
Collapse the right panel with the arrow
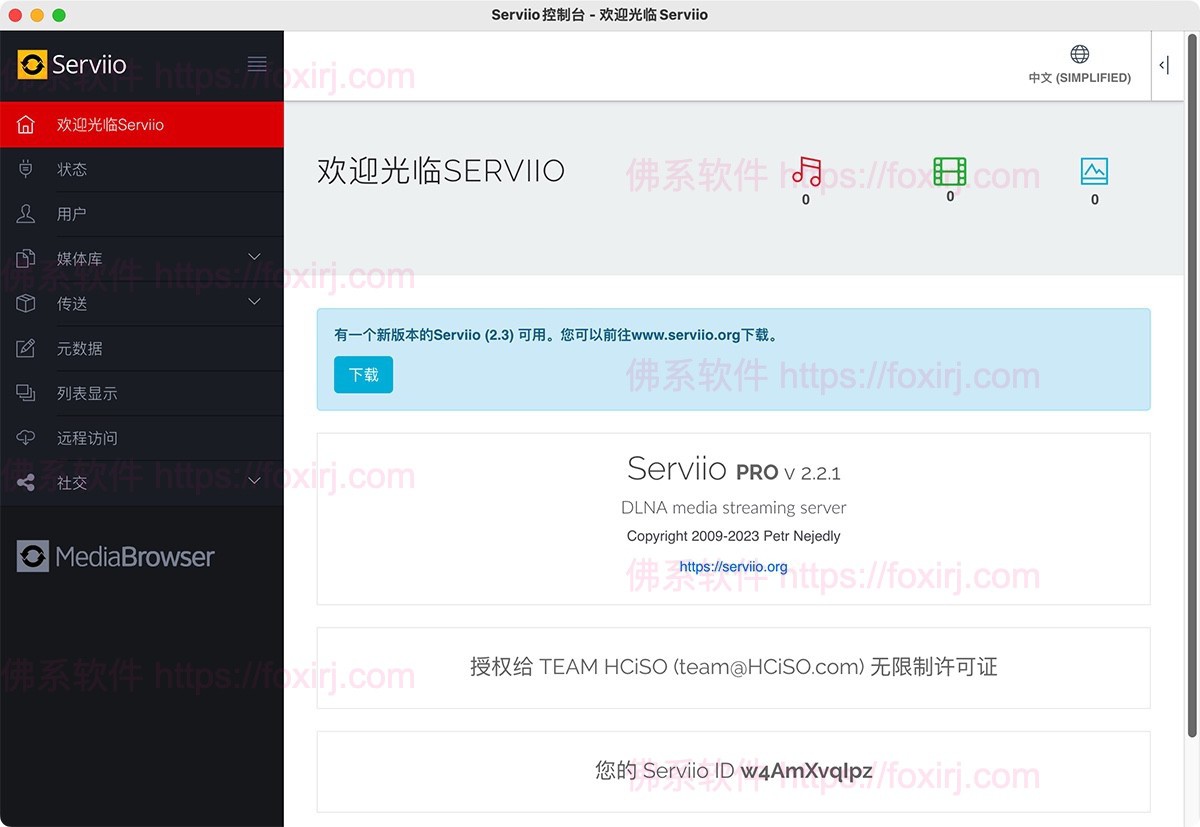(x=1163, y=64)
